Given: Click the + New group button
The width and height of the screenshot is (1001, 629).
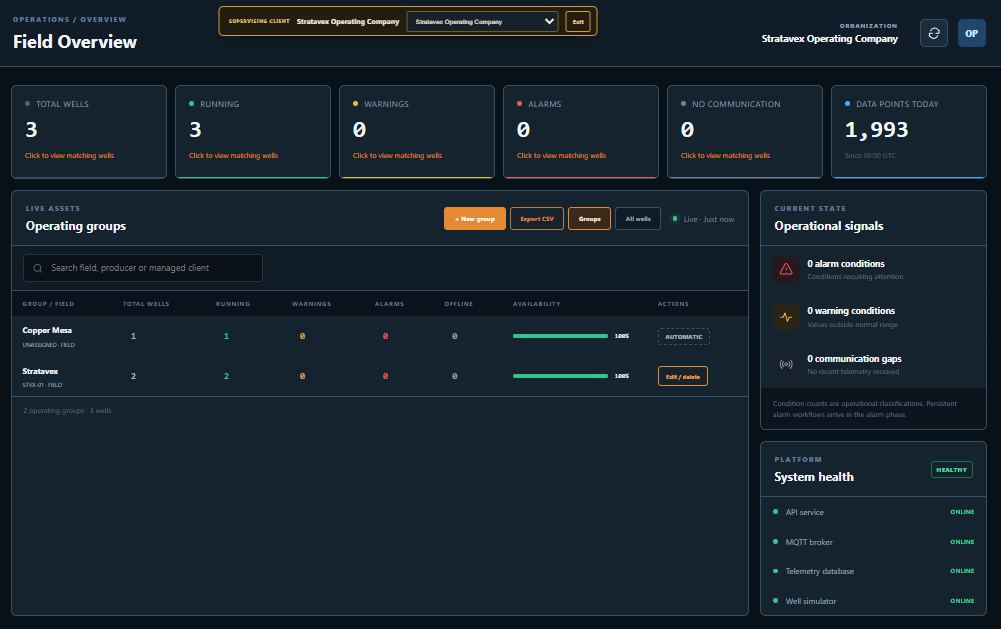Looking at the screenshot, I should tap(474, 218).
